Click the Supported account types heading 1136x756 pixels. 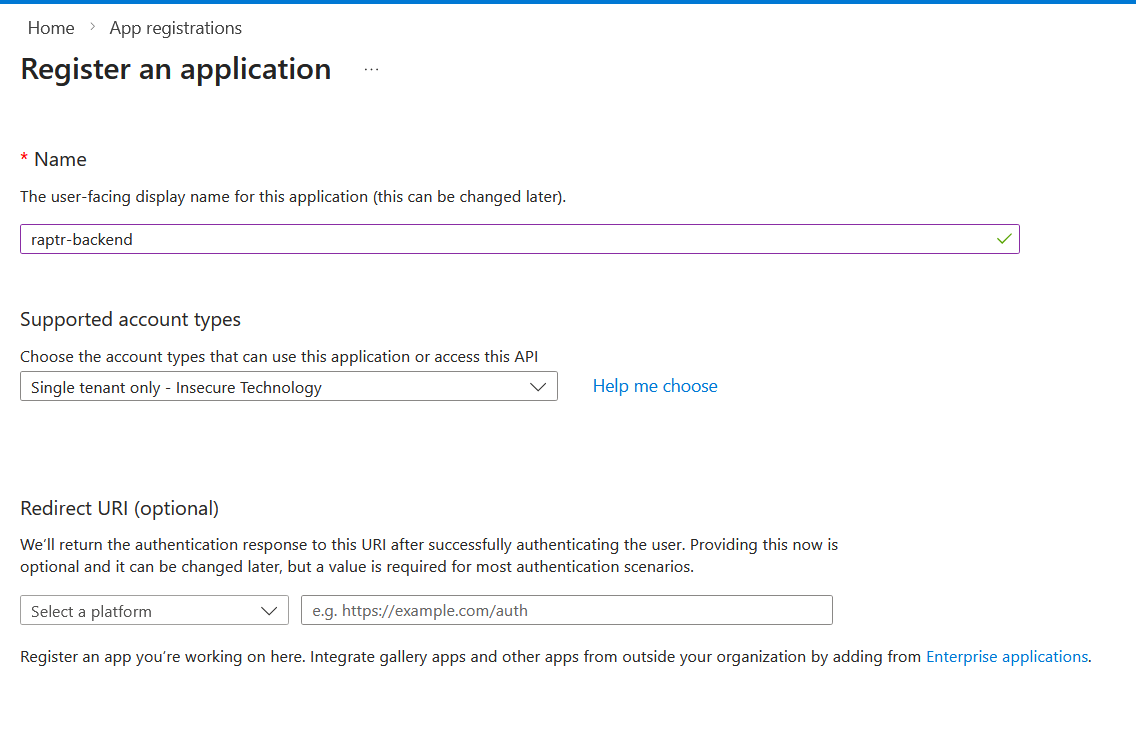tap(130, 320)
